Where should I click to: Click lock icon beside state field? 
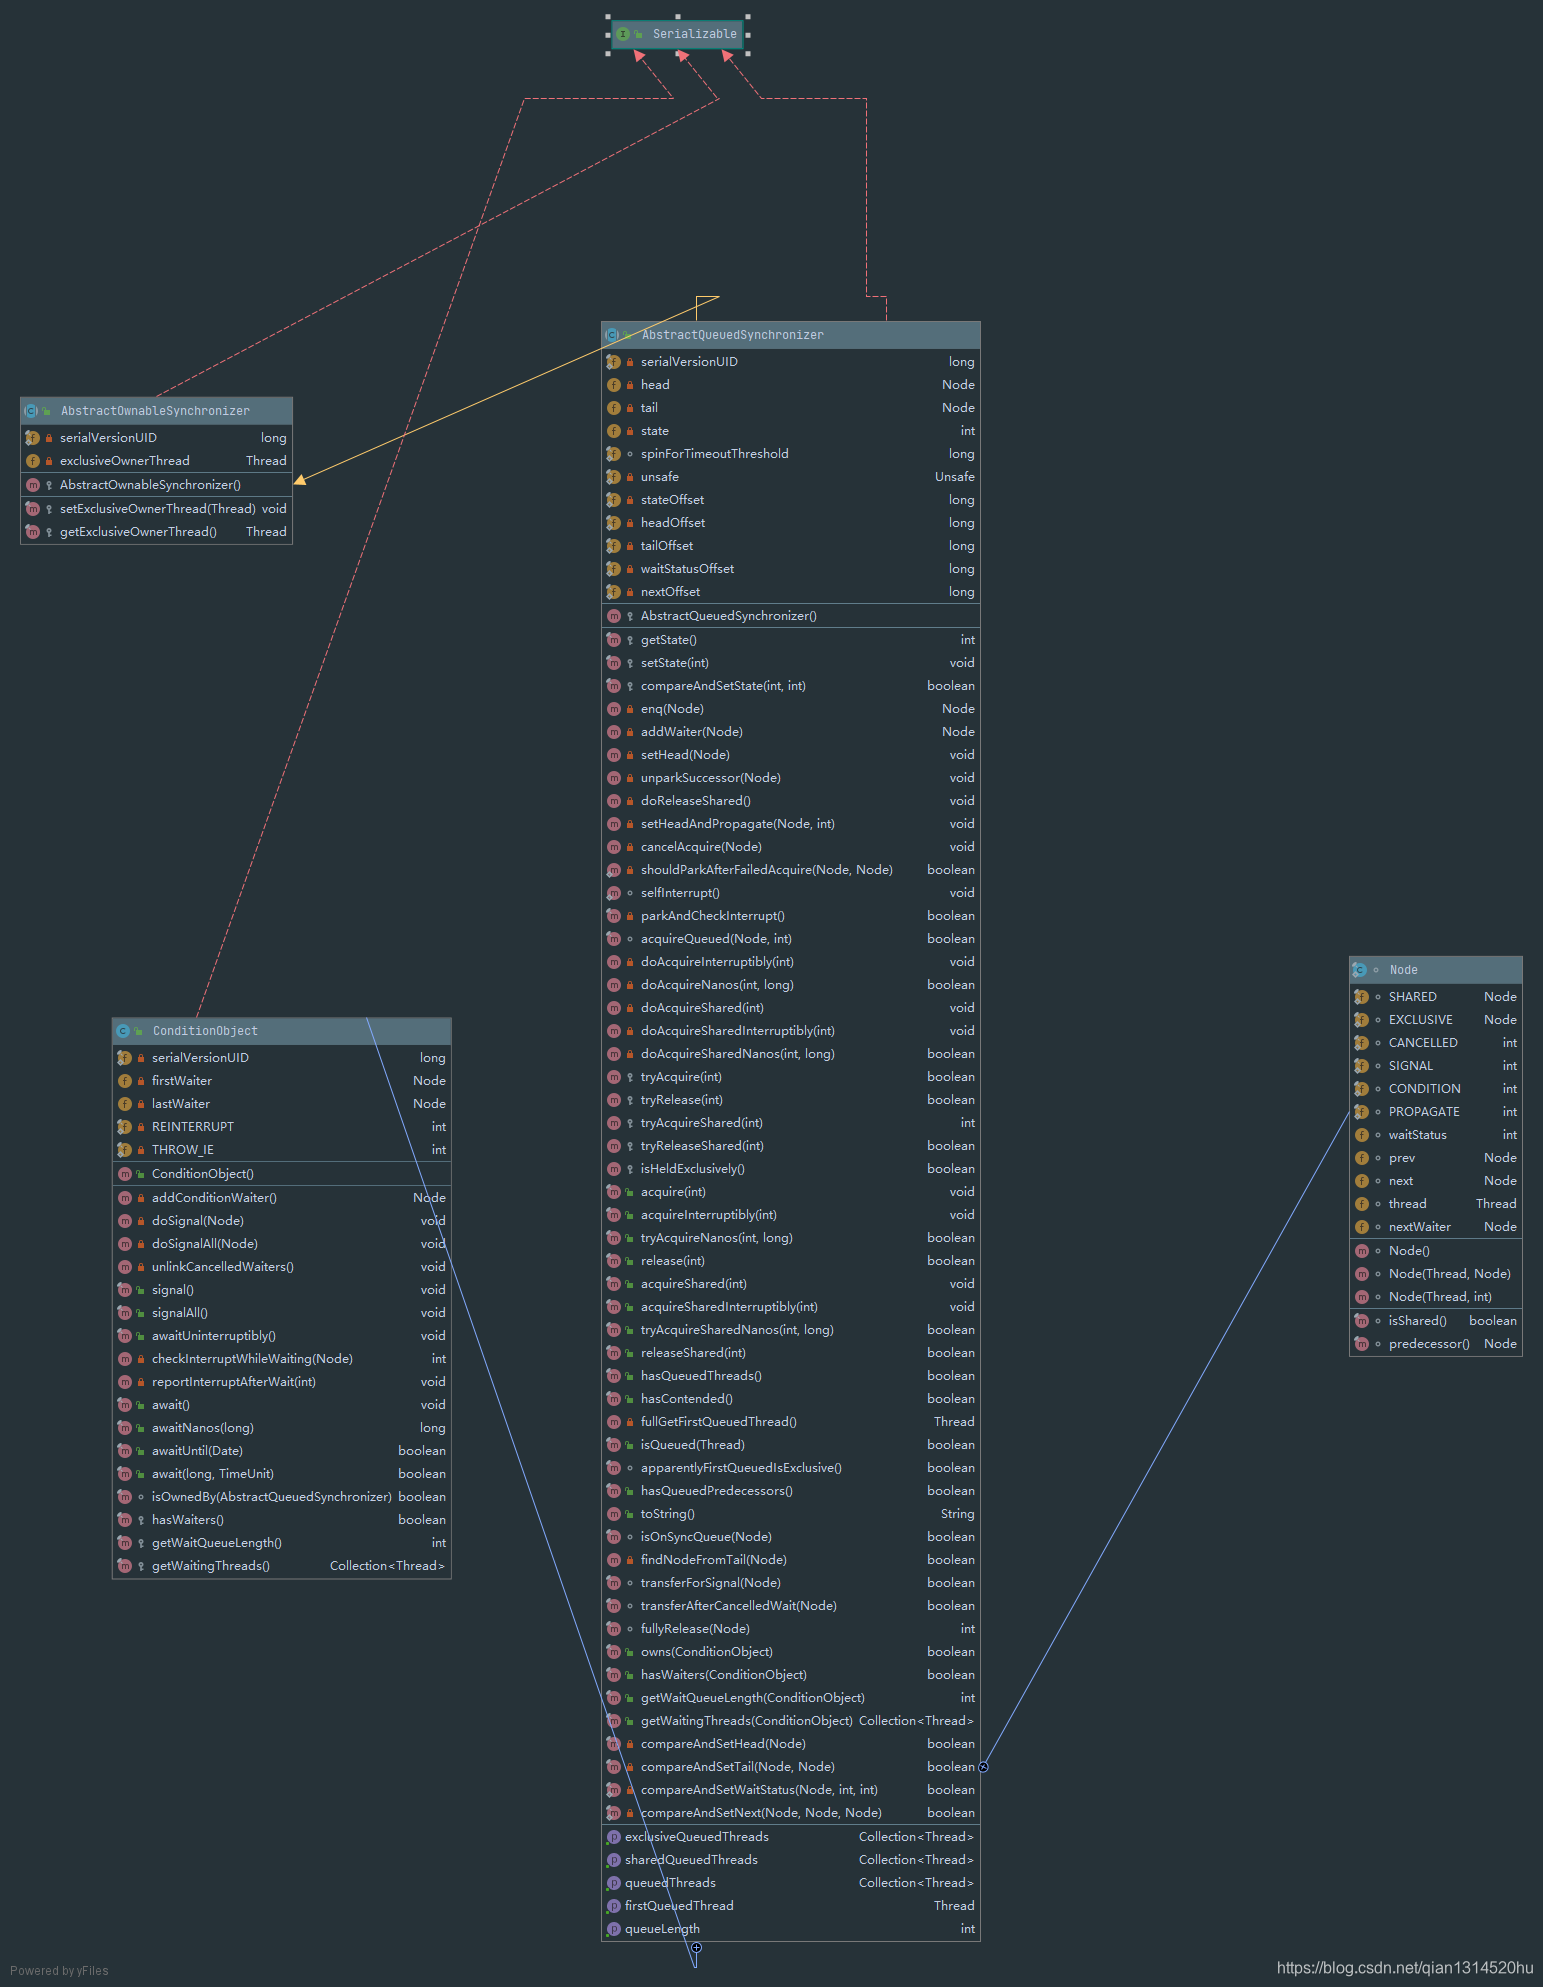pos(630,431)
